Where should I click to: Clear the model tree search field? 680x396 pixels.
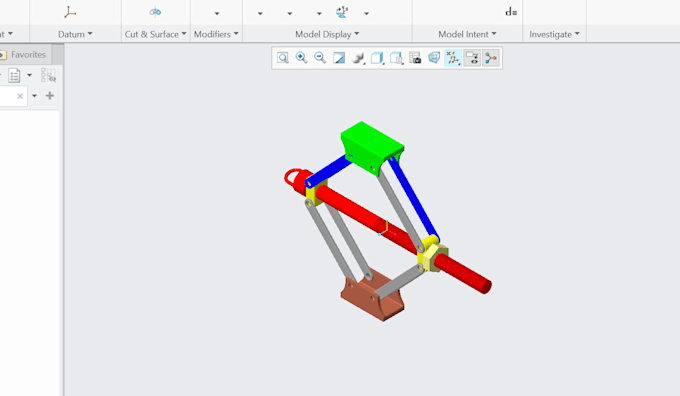point(20,96)
